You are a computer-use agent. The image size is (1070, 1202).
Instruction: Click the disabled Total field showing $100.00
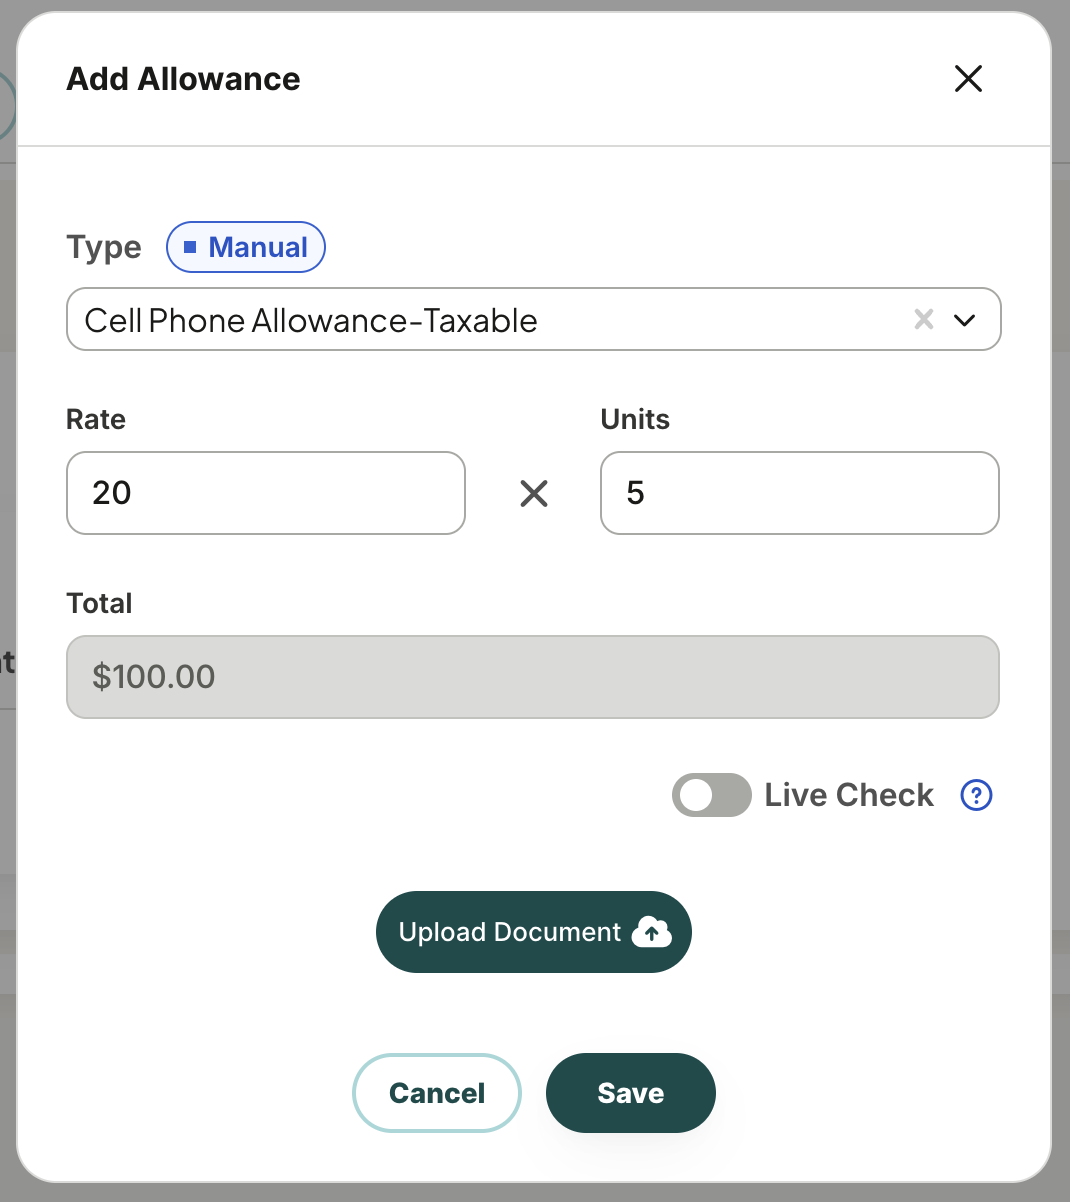533,677
